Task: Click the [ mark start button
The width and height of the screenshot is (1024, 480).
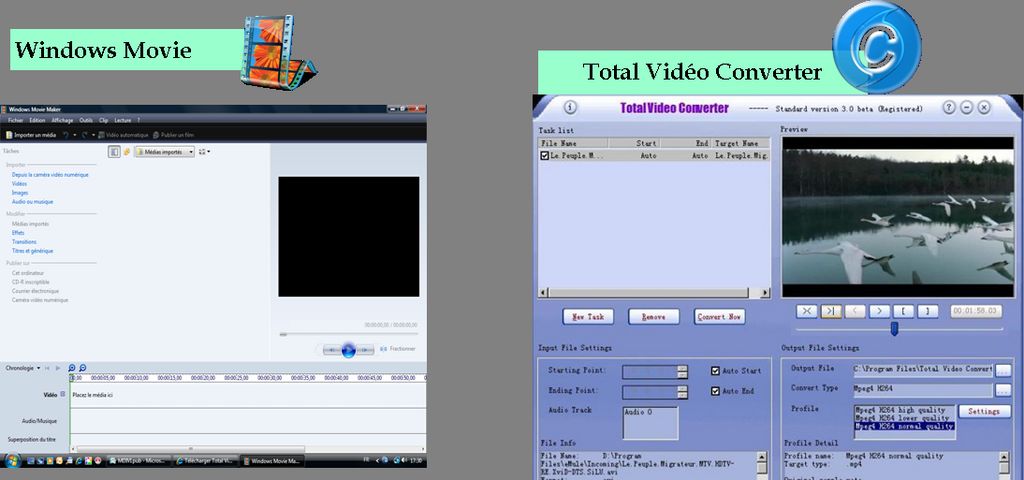Action: (903, 312)
